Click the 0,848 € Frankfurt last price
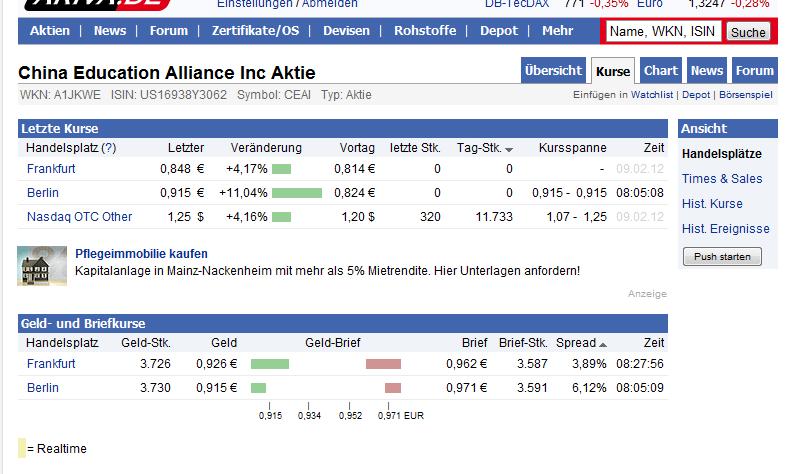This screenshot has height=474, width=793. coord(182,168)
